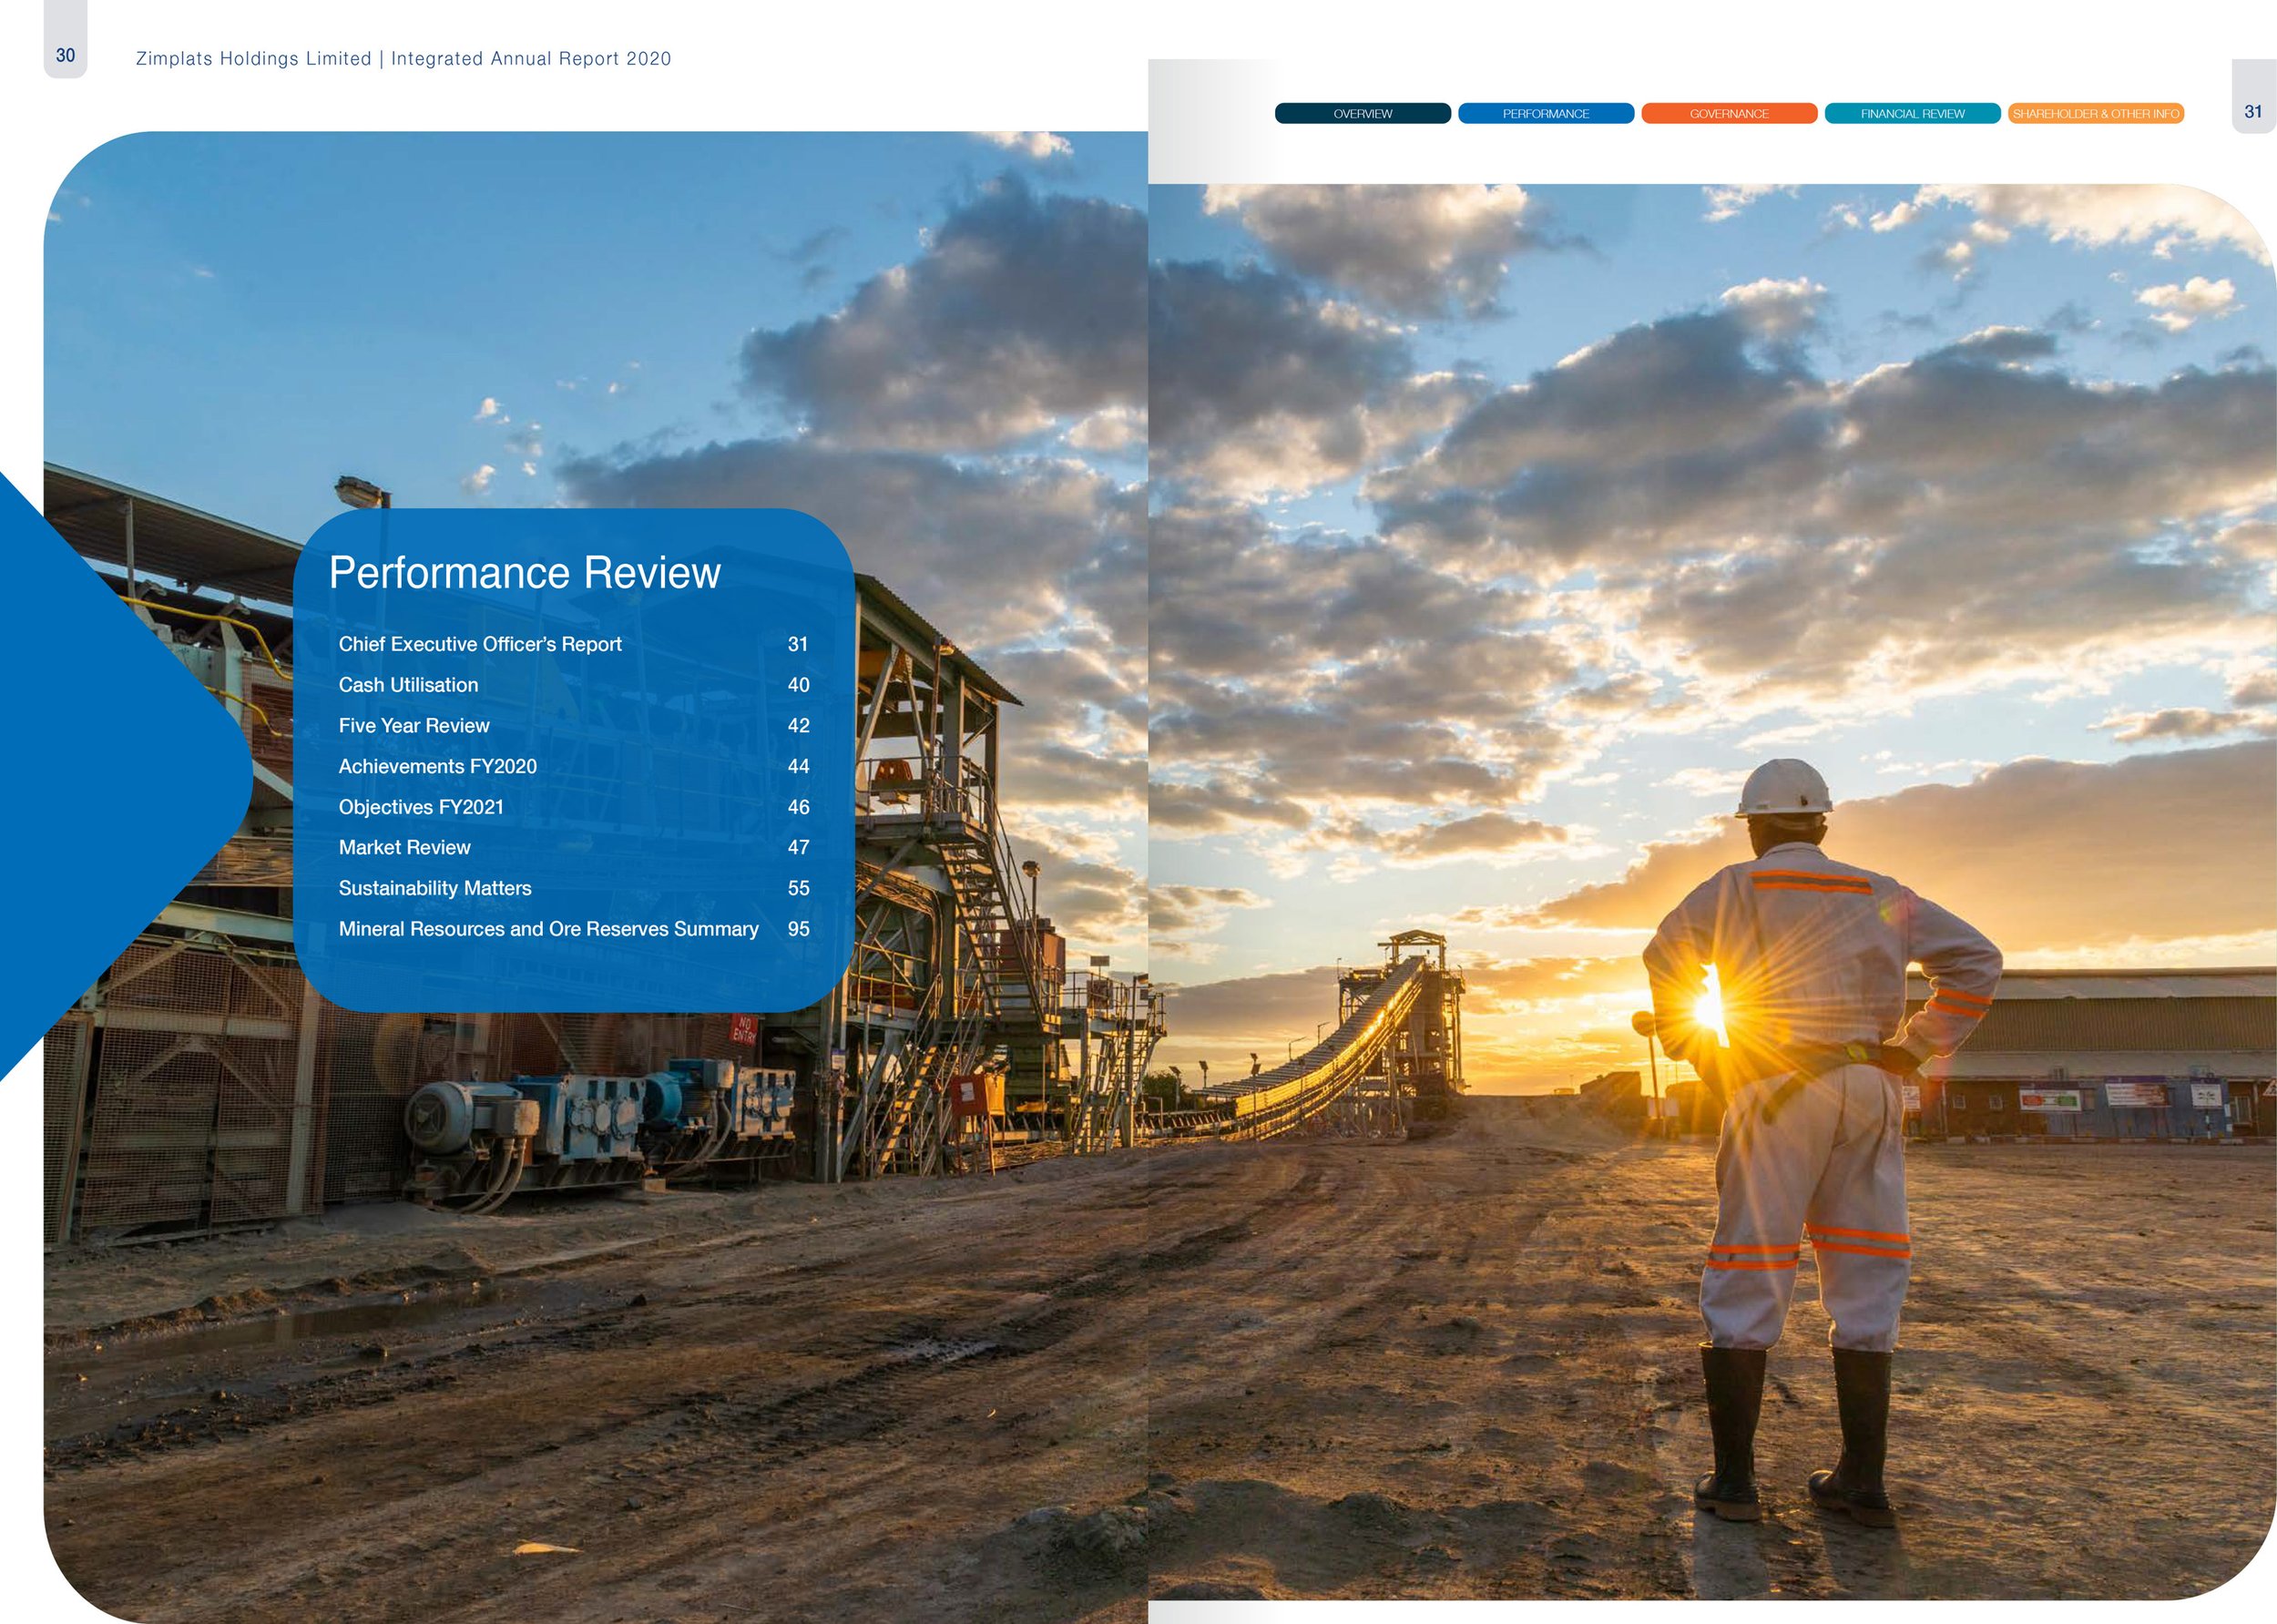Click page number 31 beside CEO's Report

click(798, 644)
